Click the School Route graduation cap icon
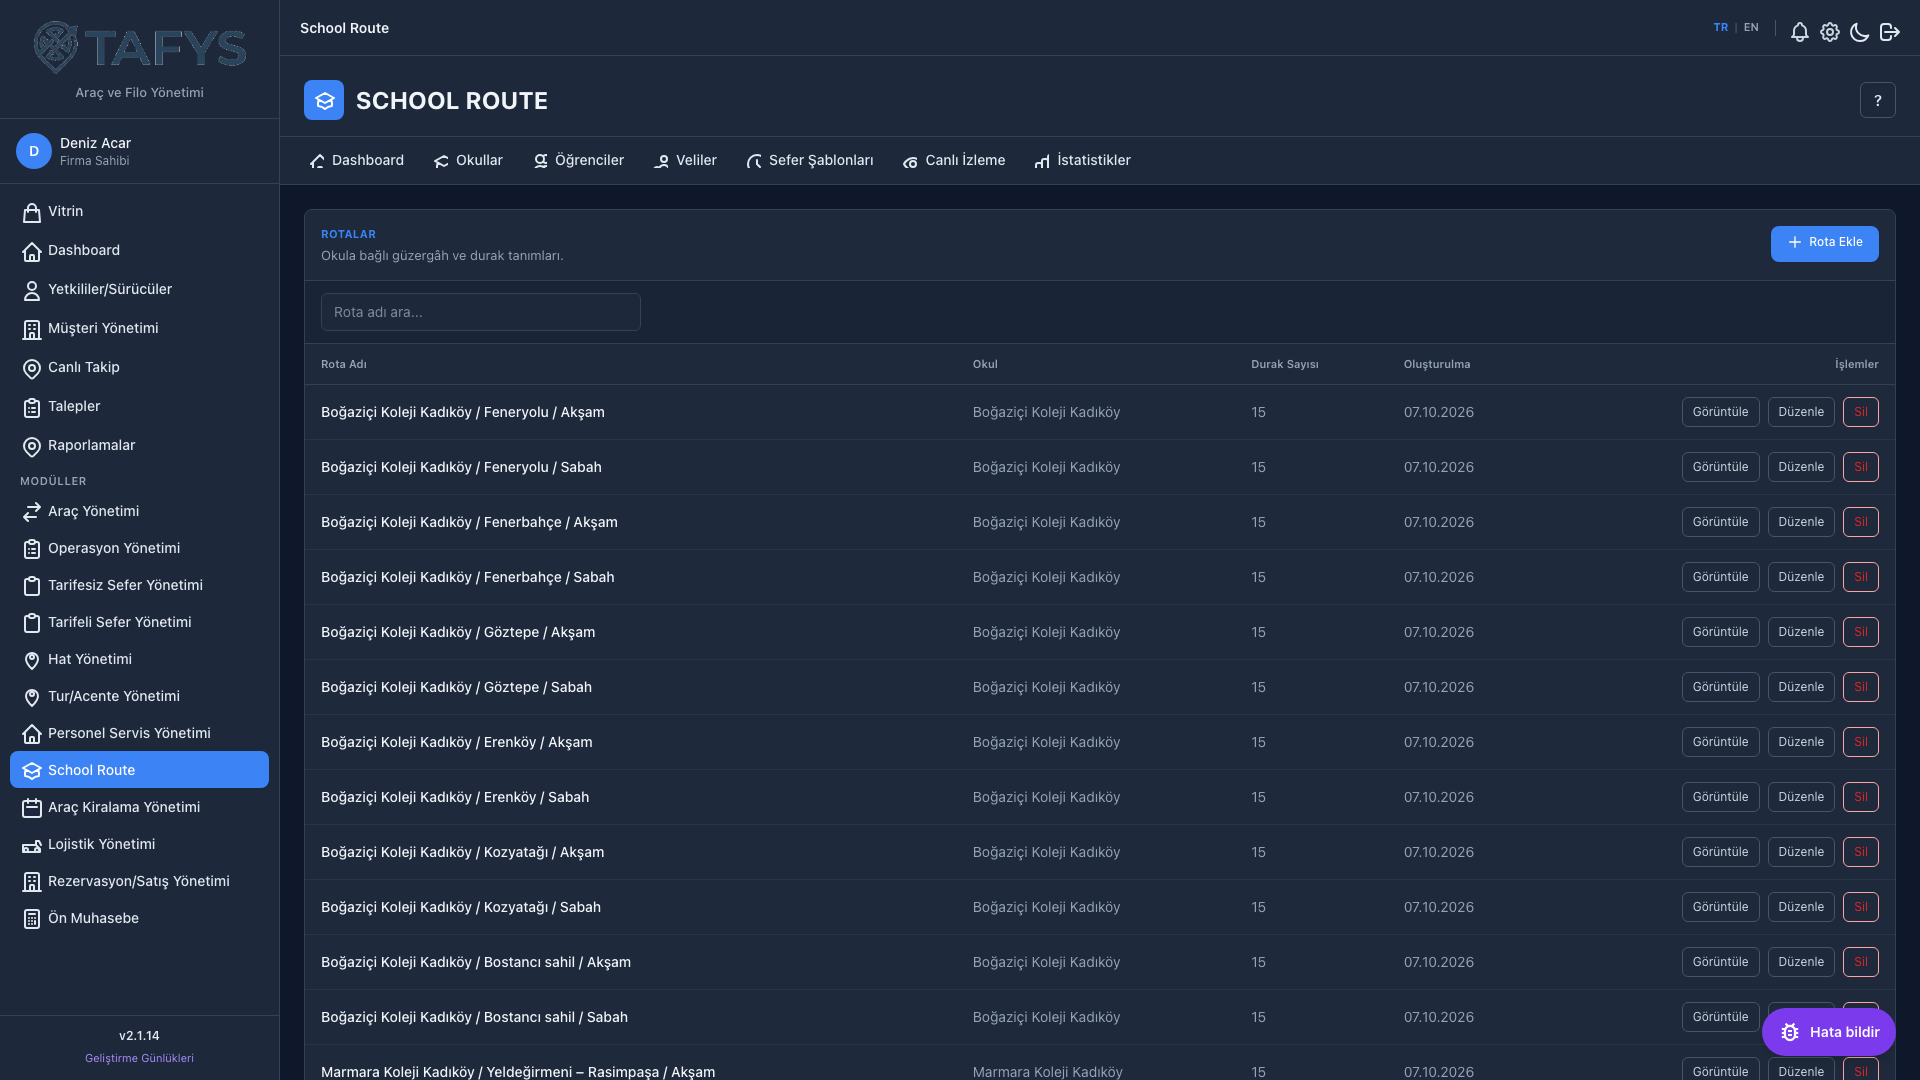Image resolution: width=1920 pixels, height=1080 pixels. click(x=324, y=100)
